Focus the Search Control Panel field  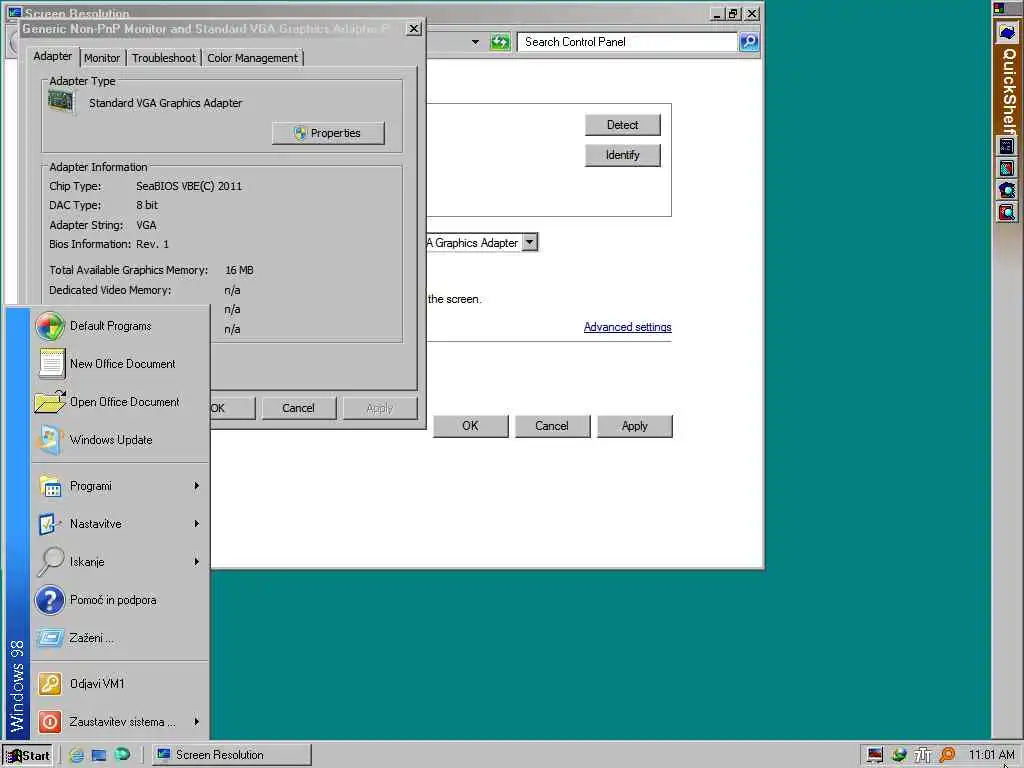coord(628,42)
